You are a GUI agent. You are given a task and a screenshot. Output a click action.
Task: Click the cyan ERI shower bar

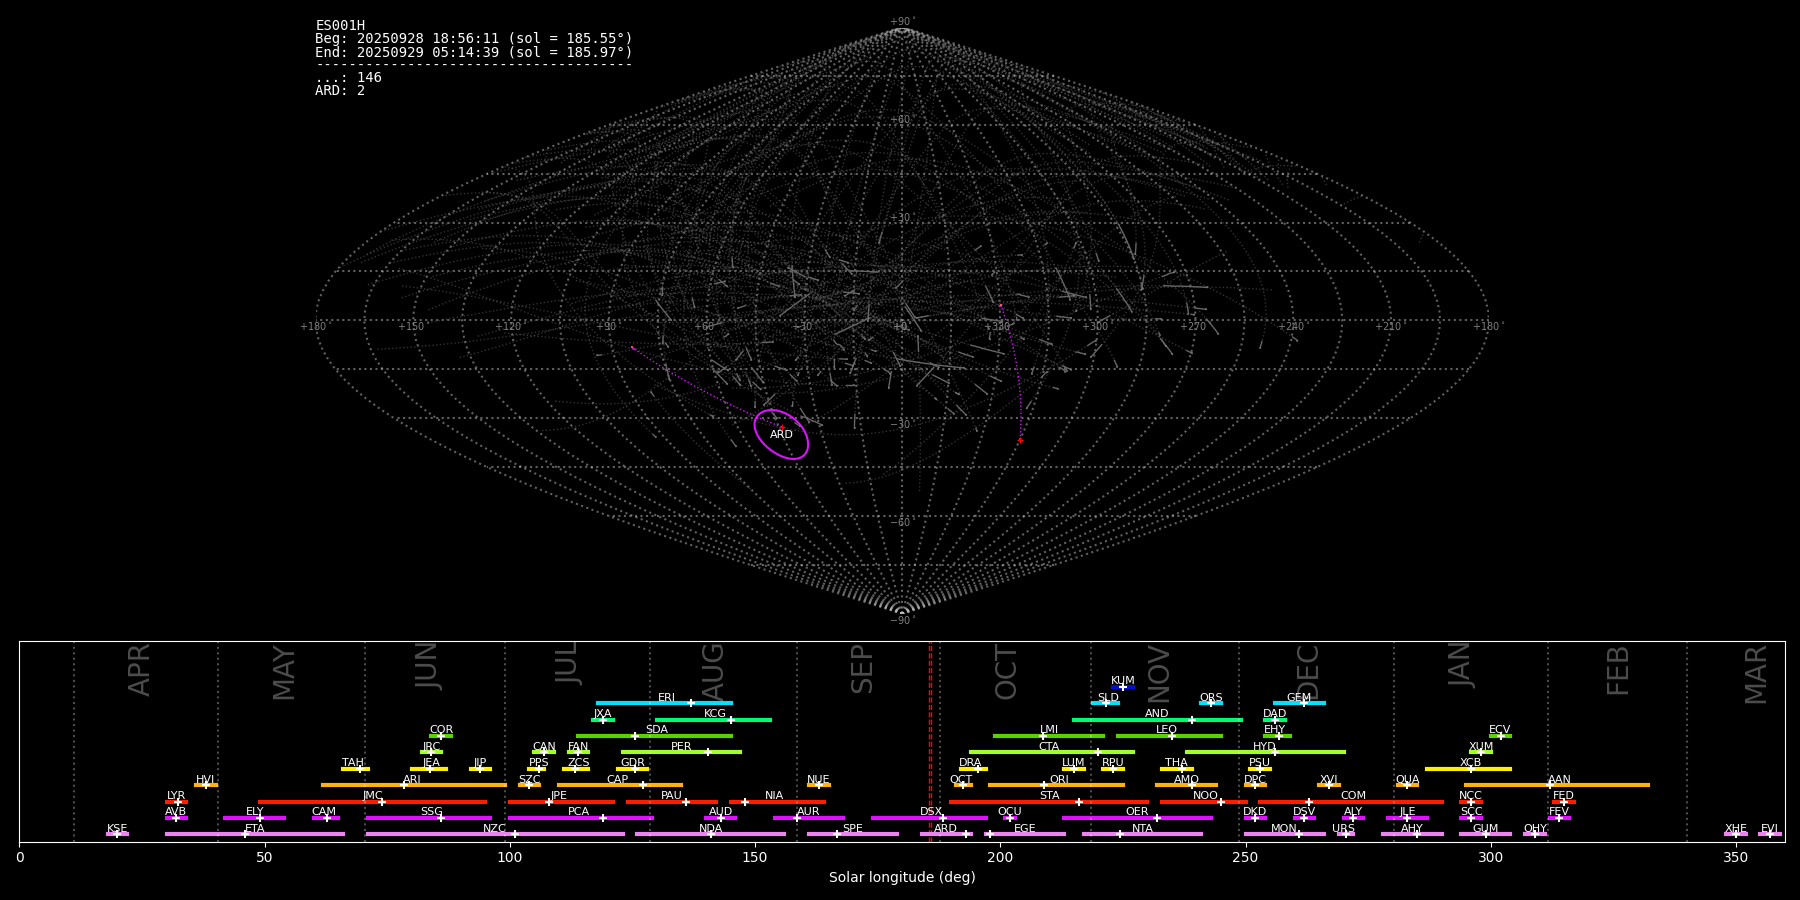tap(664, 703)
